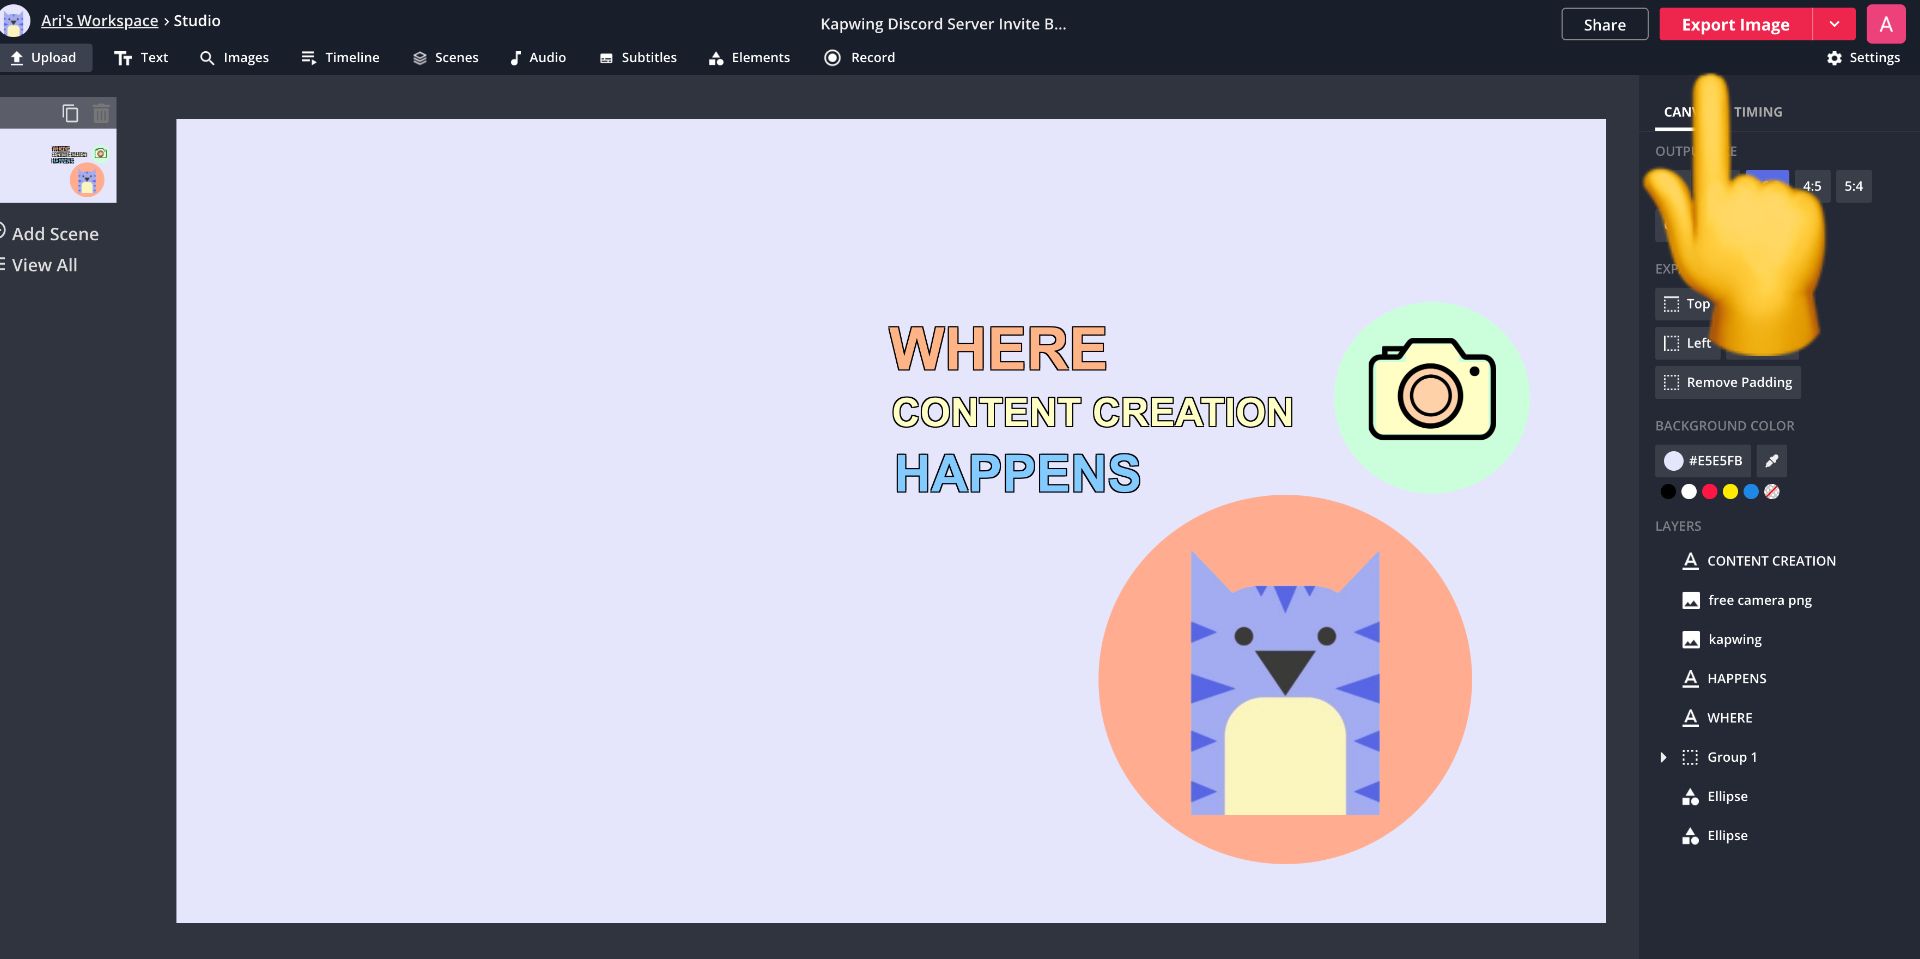Click the Remove Padding button
Image resolution: width=1920 pixels, height=959 pixels.
[x=1727, y=383]
